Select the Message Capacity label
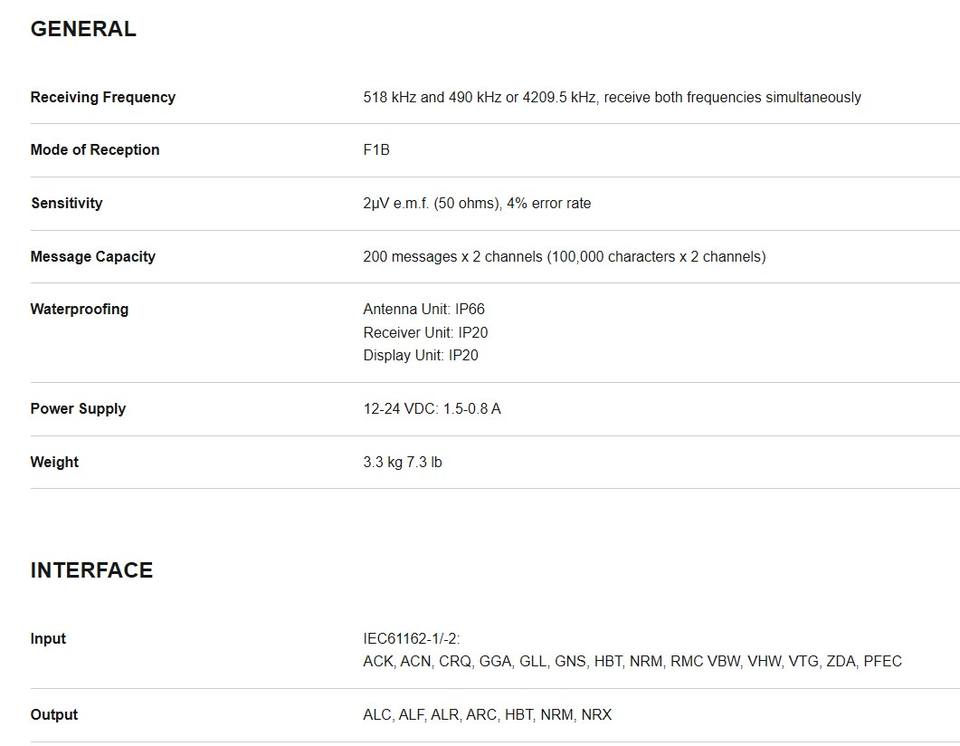The width and height of the screenshot is (960, 746). click(93, 257)
